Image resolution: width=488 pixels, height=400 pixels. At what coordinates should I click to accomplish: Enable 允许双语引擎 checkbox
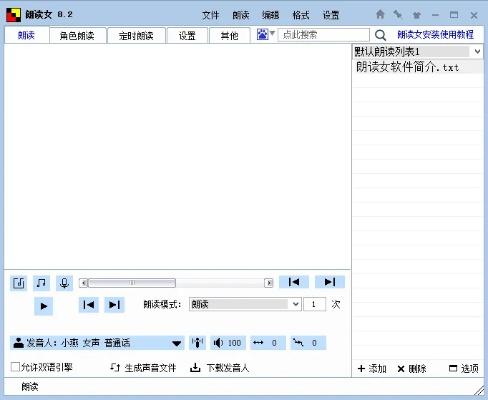tap(15, 367)
